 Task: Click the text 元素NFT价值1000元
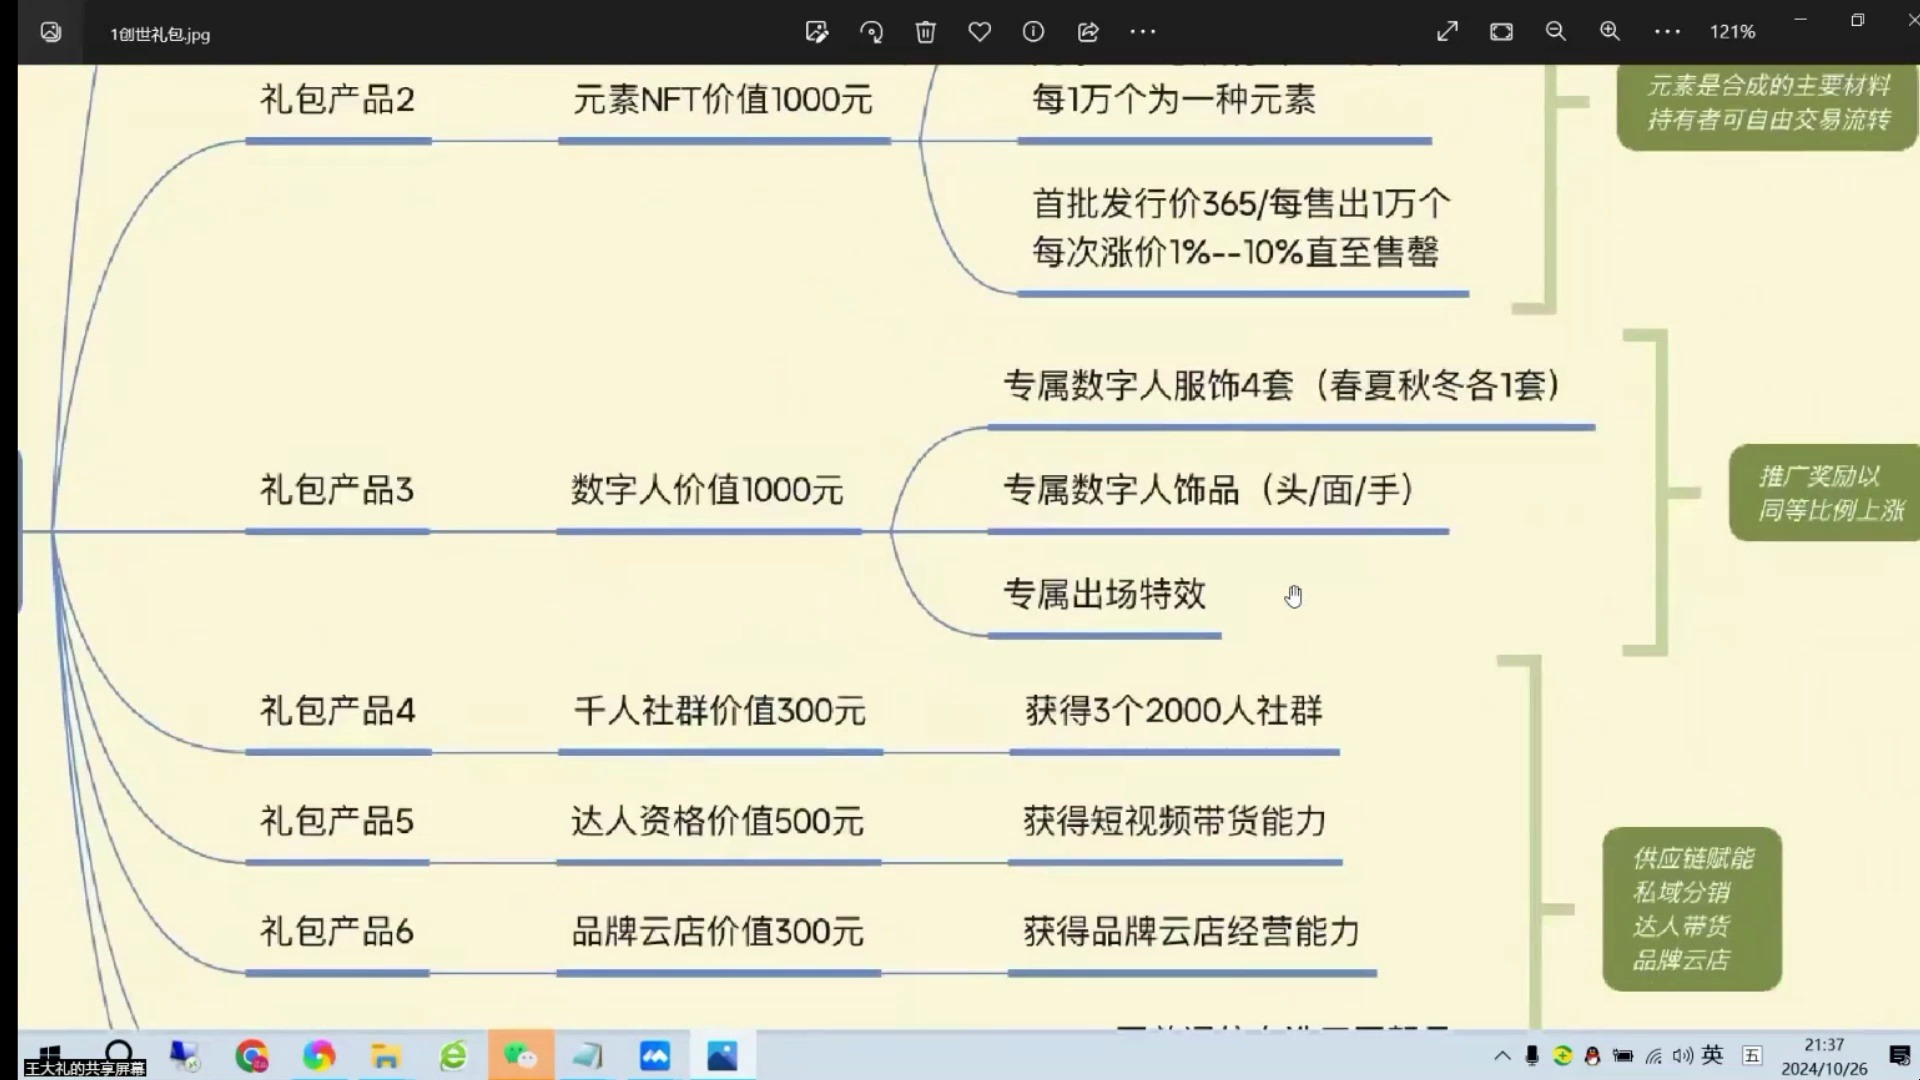pos(722,99)
